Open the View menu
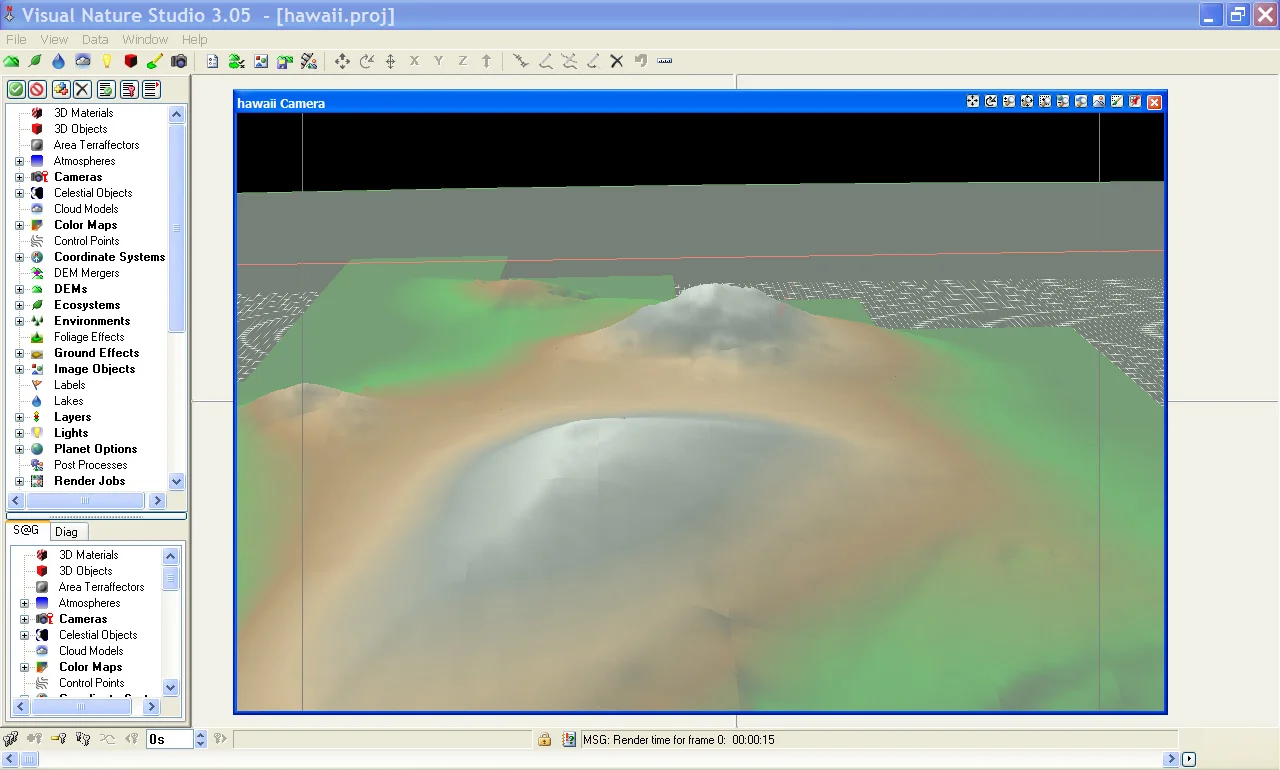Image resolution: width=1280 pixels, height=770 pixels. pyautogui.click(x=54, y=39)
